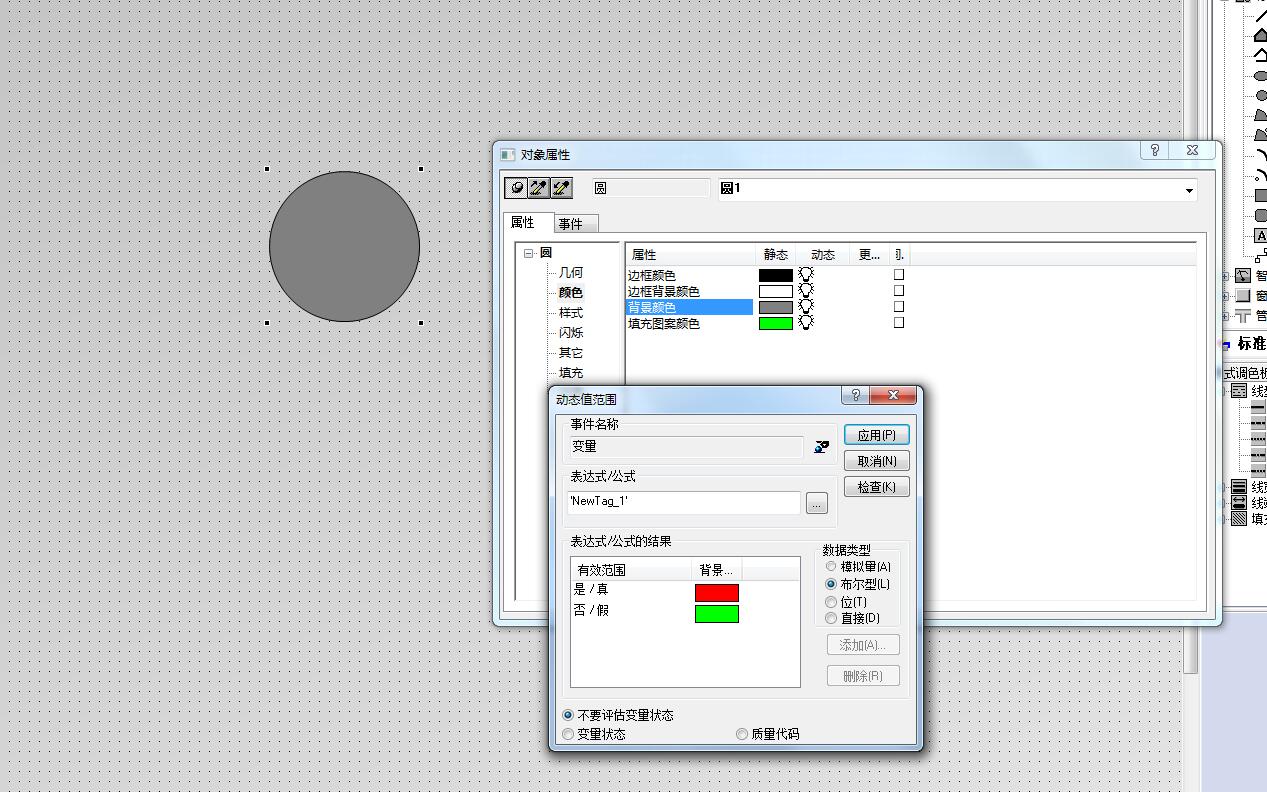
Task: Click the pin icon in Object Properties toolbar
Action: [516, 187]
